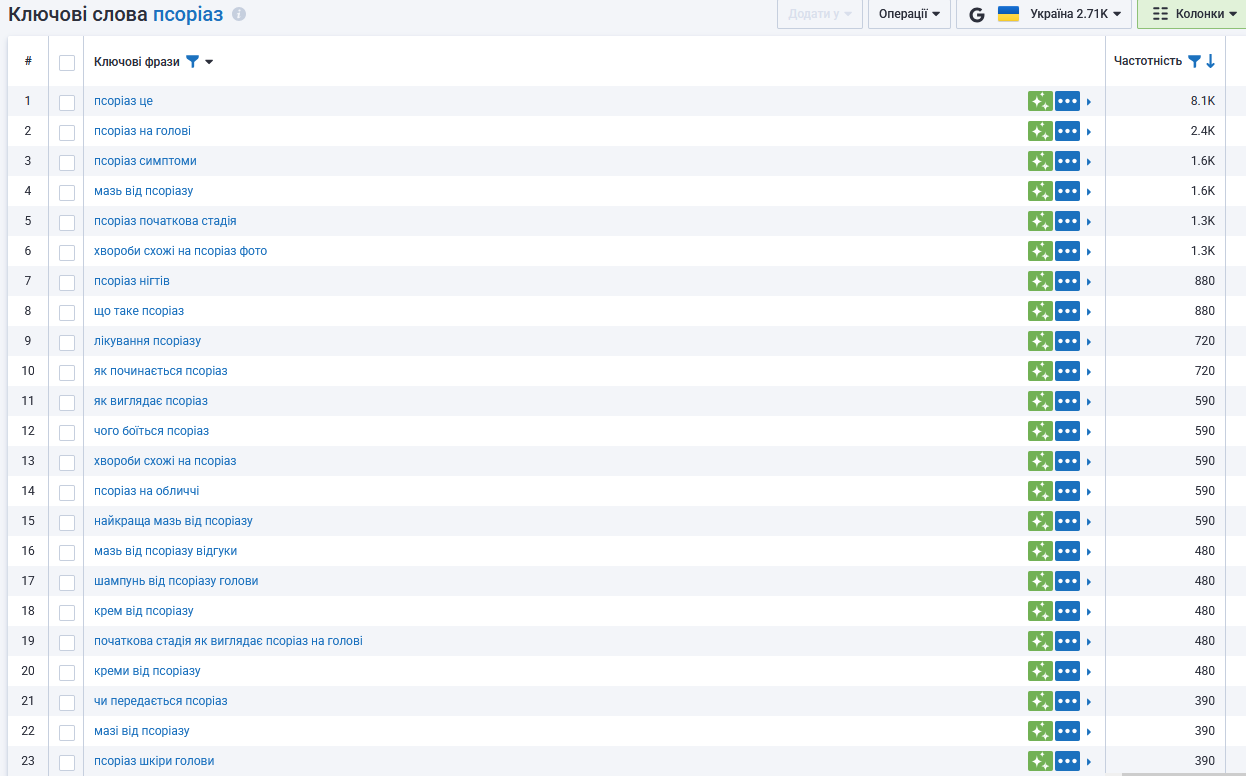This screenshot has height=776, width=1246.
Task: Open blue dots menu for лікування псоріазу
Action: click(1067, 341)
